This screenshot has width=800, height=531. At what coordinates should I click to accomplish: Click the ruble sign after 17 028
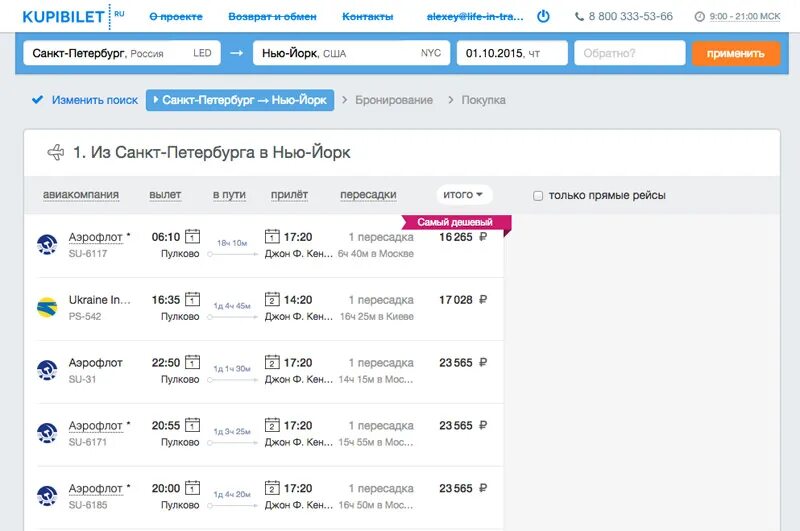pos(483,299)
